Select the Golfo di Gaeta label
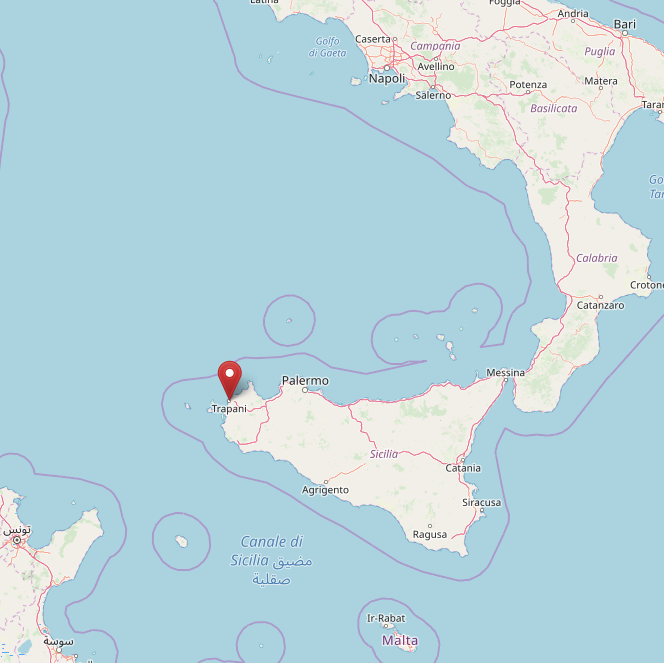Image resolution: width=664 pixels, height=663 pixels. coord(327,47)
